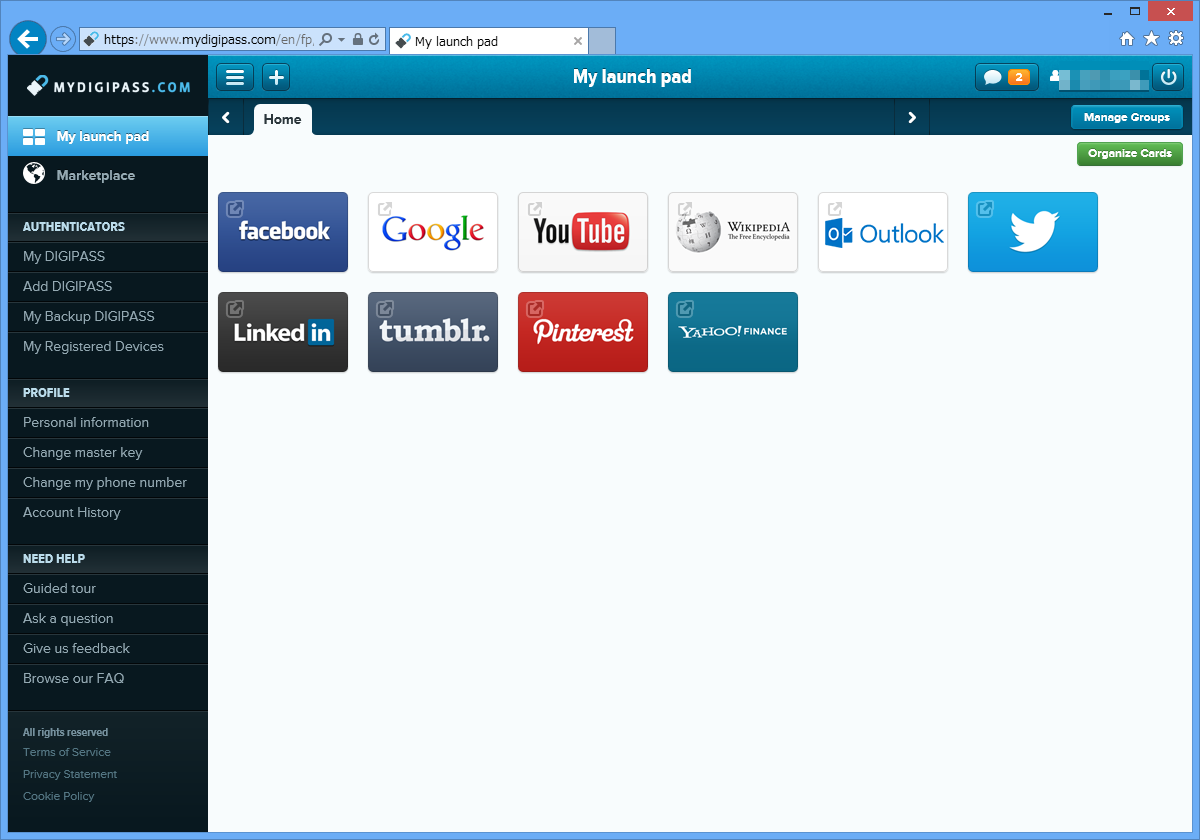Click the Tumblr card's external link icon

click(385, 309)
